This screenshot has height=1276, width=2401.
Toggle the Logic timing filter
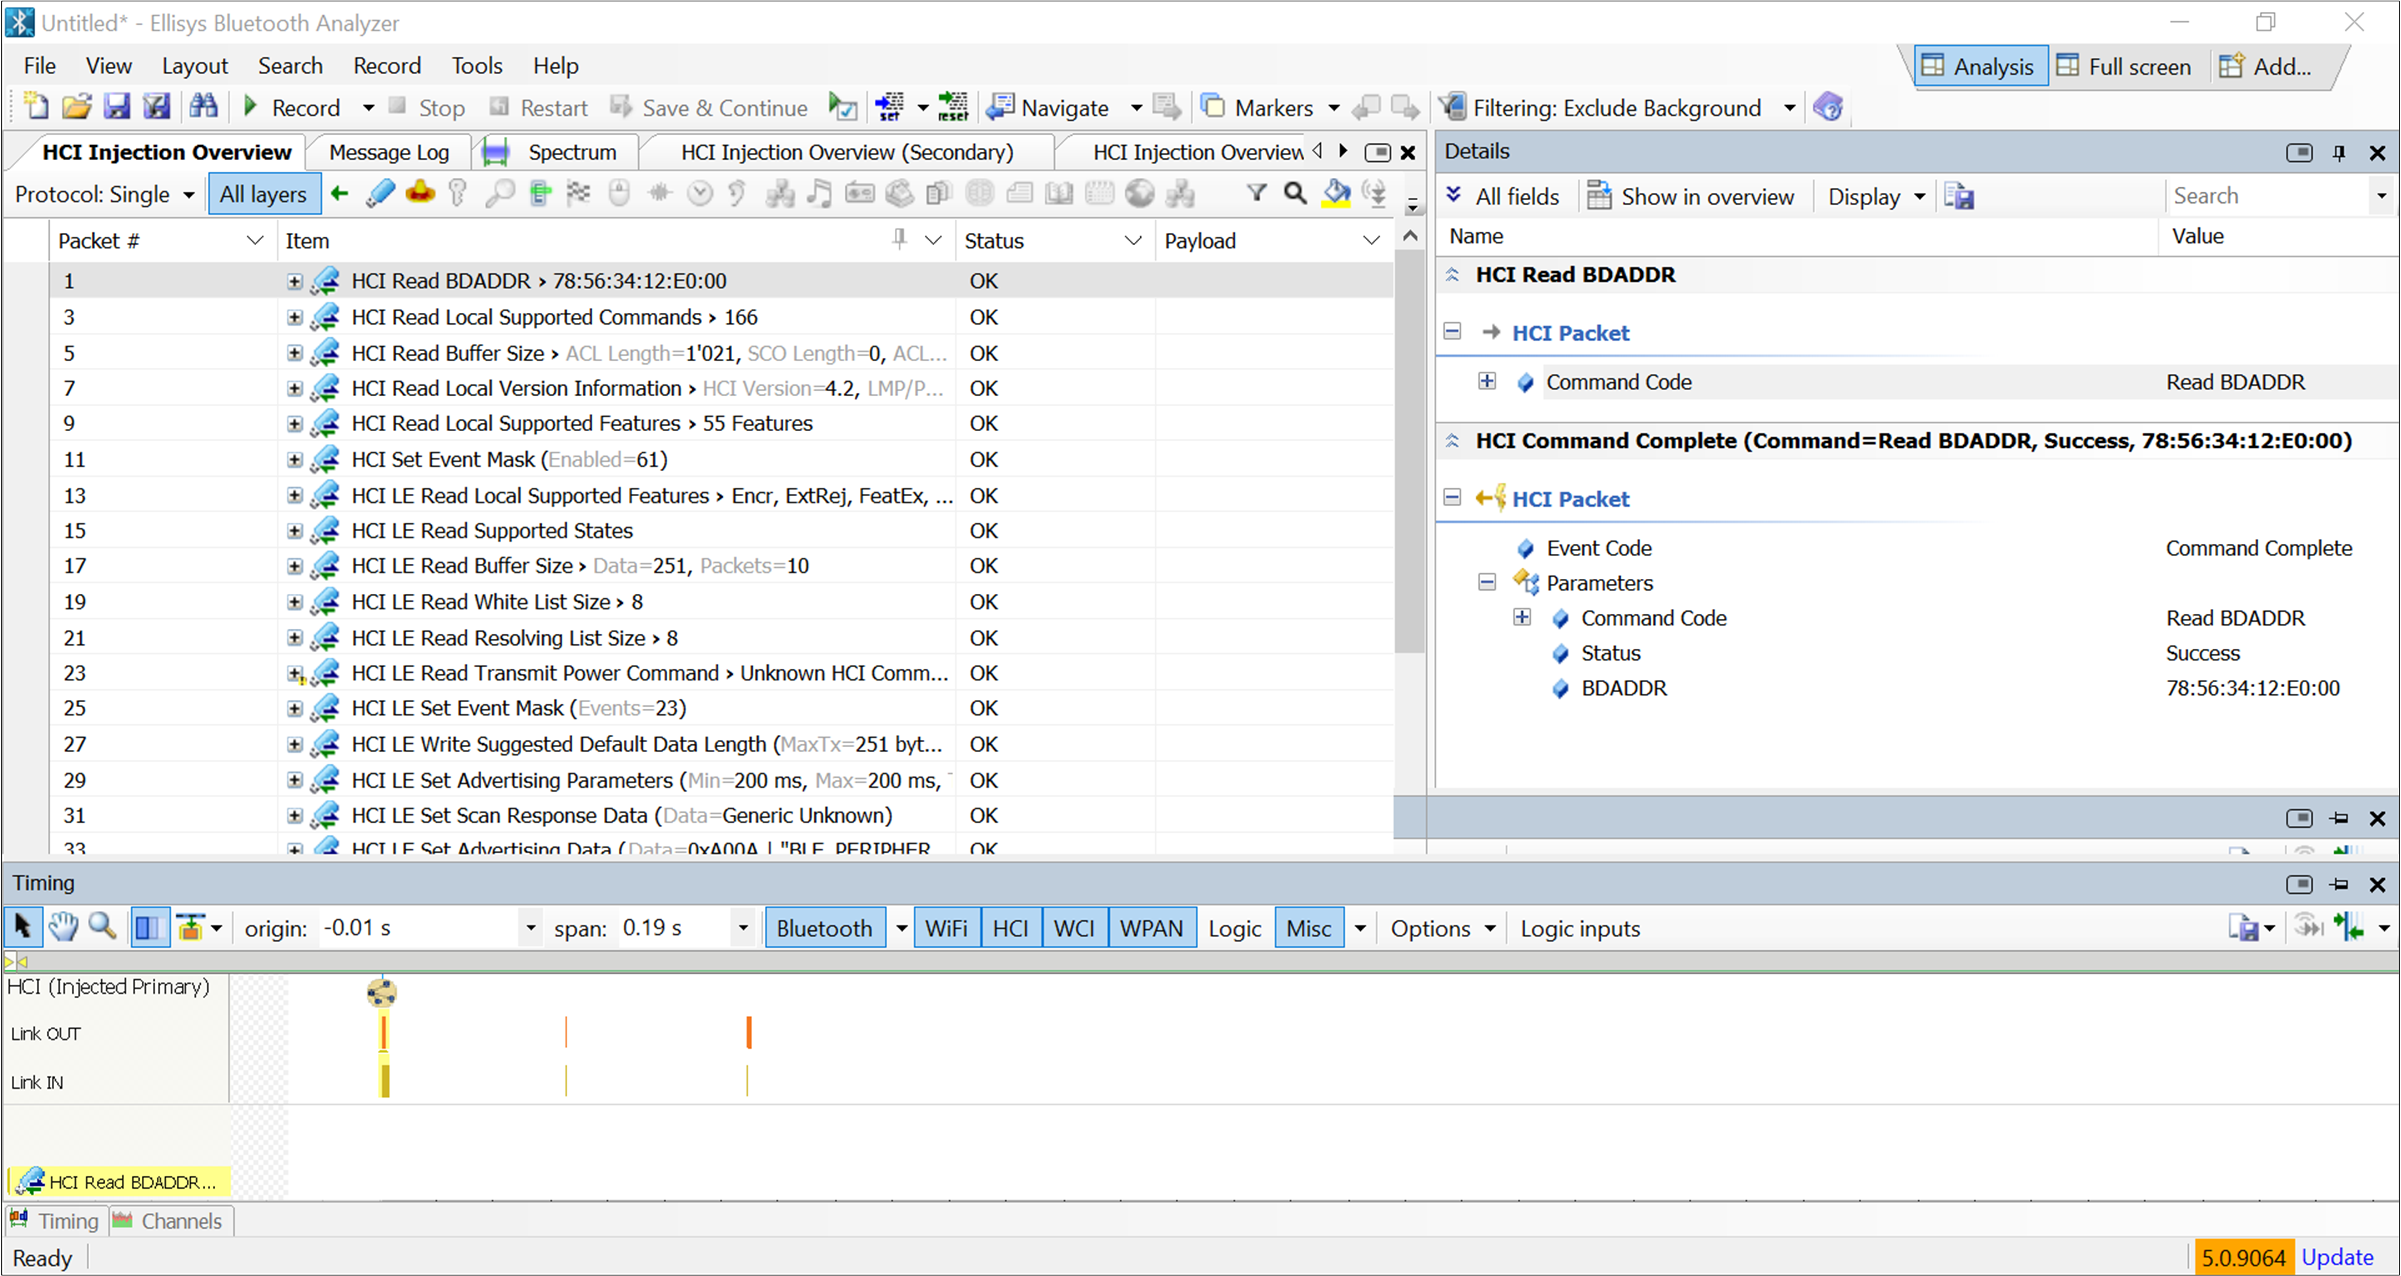coord(1234,928)
